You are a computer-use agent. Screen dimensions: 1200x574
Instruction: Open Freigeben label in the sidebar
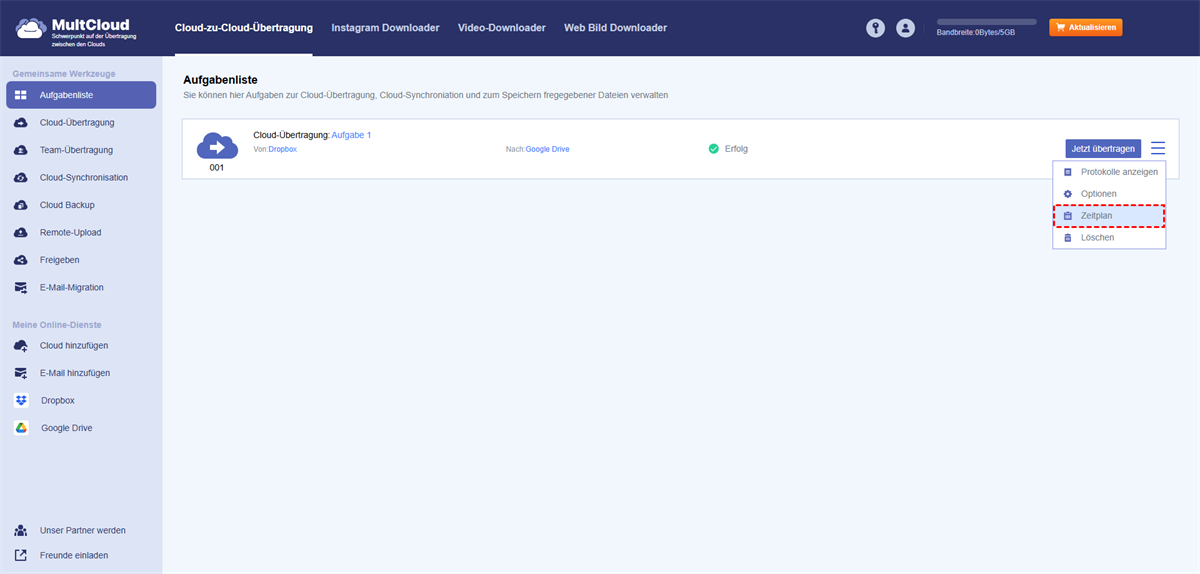pyautogui.click(x=60, y=260)
